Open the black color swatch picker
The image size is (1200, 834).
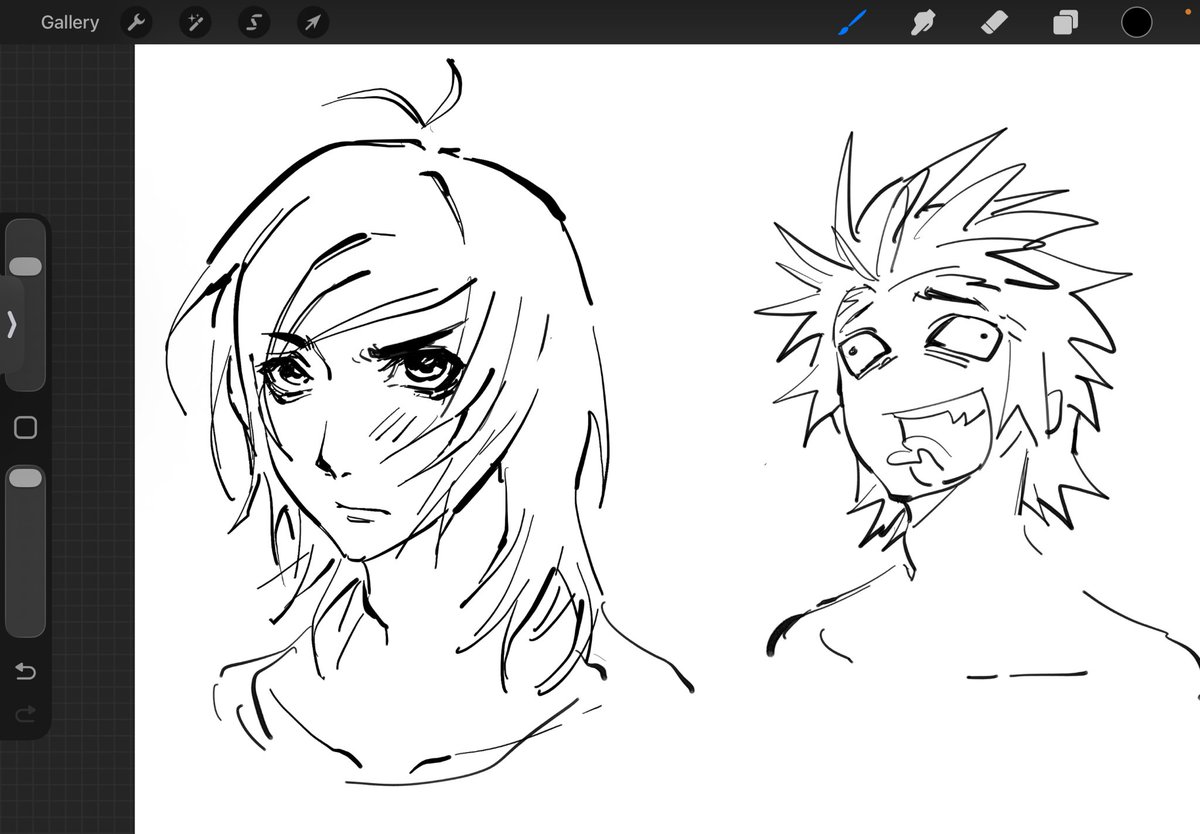coord(1137,22)
